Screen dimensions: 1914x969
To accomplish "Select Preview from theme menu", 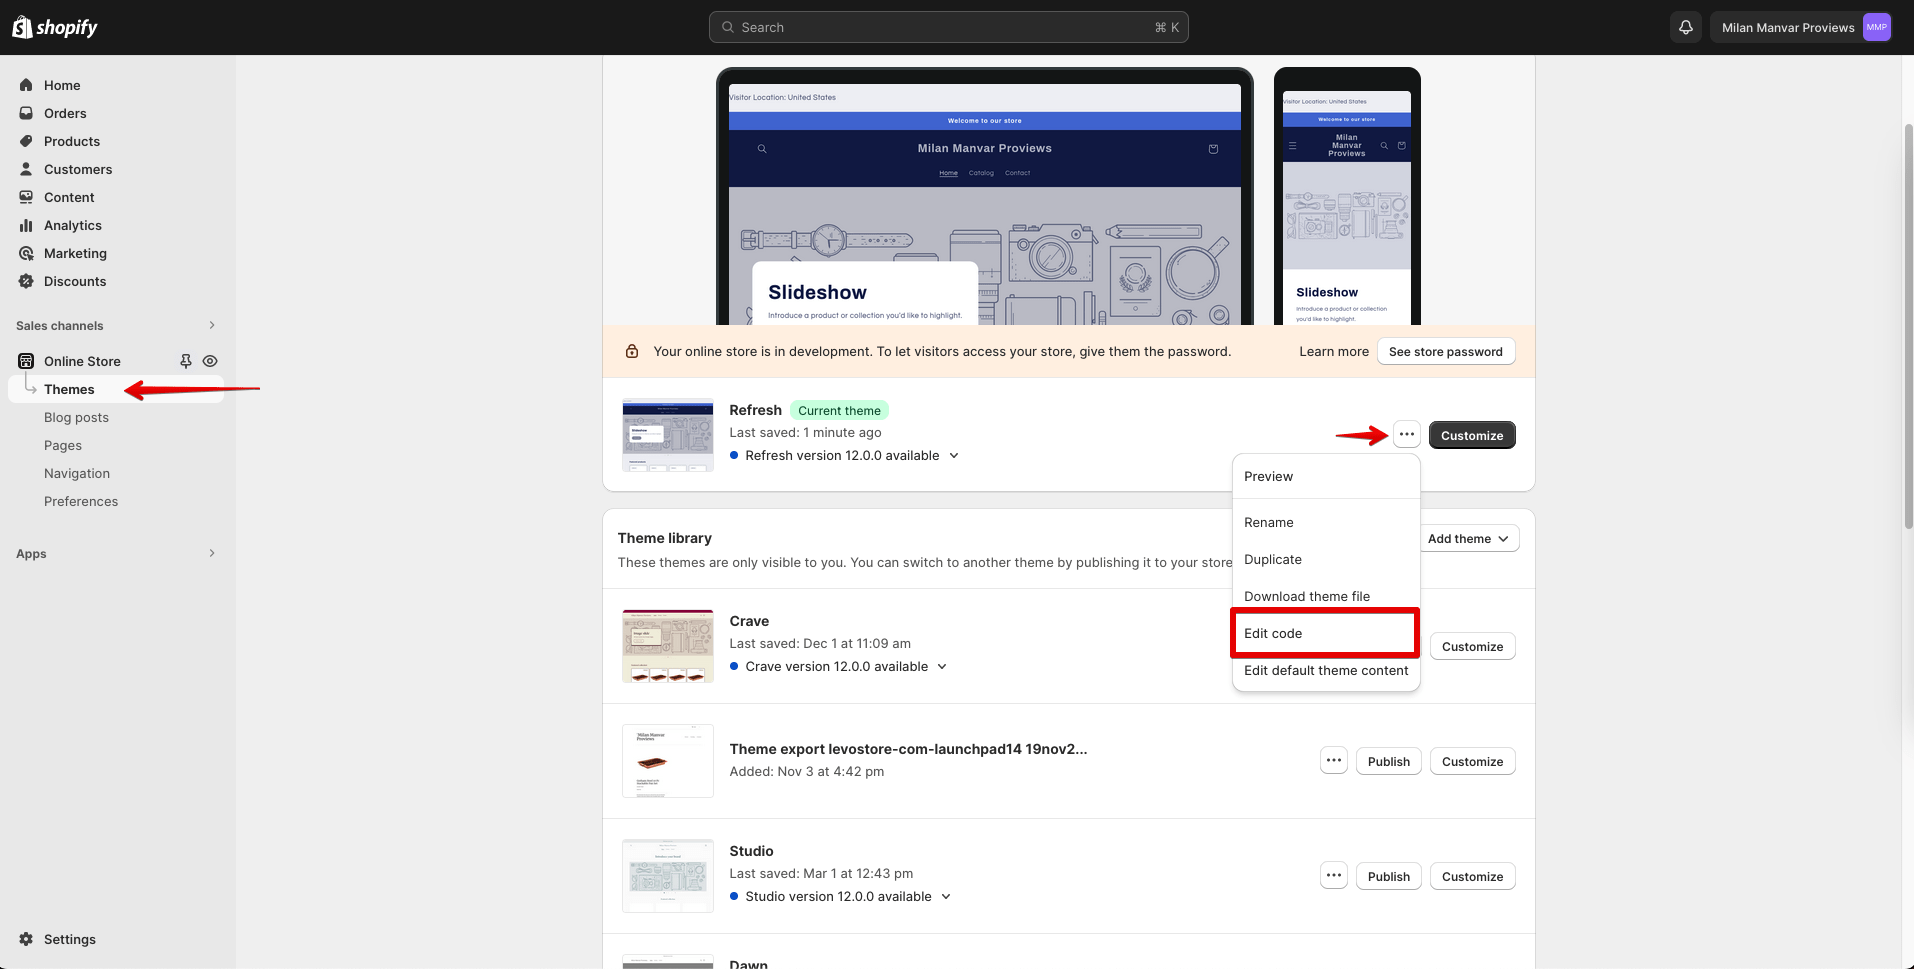I will 1326,476.
